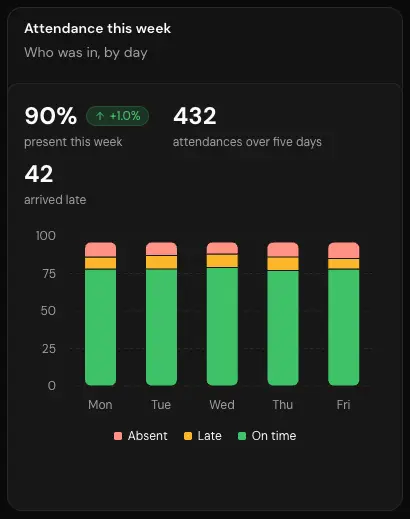Click the Wed axis label
The width and height of the screenshot is (410, 519).
tap(222, 405)
